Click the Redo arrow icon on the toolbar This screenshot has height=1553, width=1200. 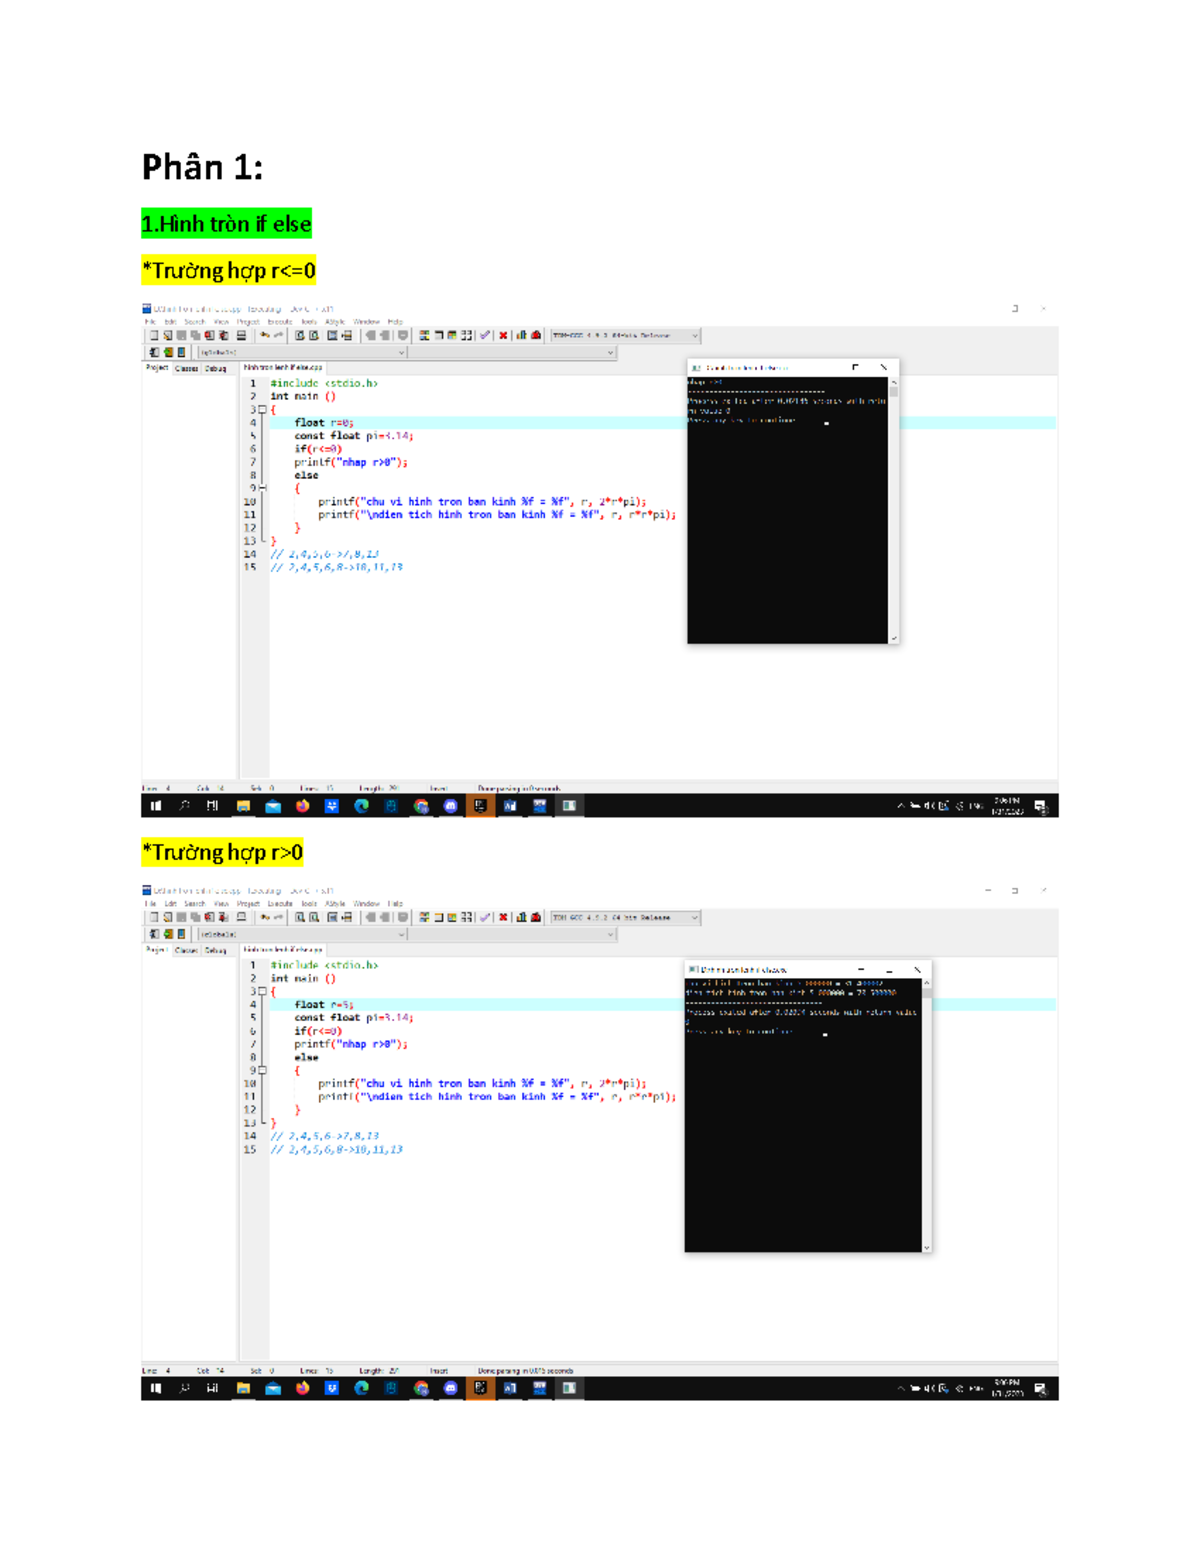click(278, 335)
